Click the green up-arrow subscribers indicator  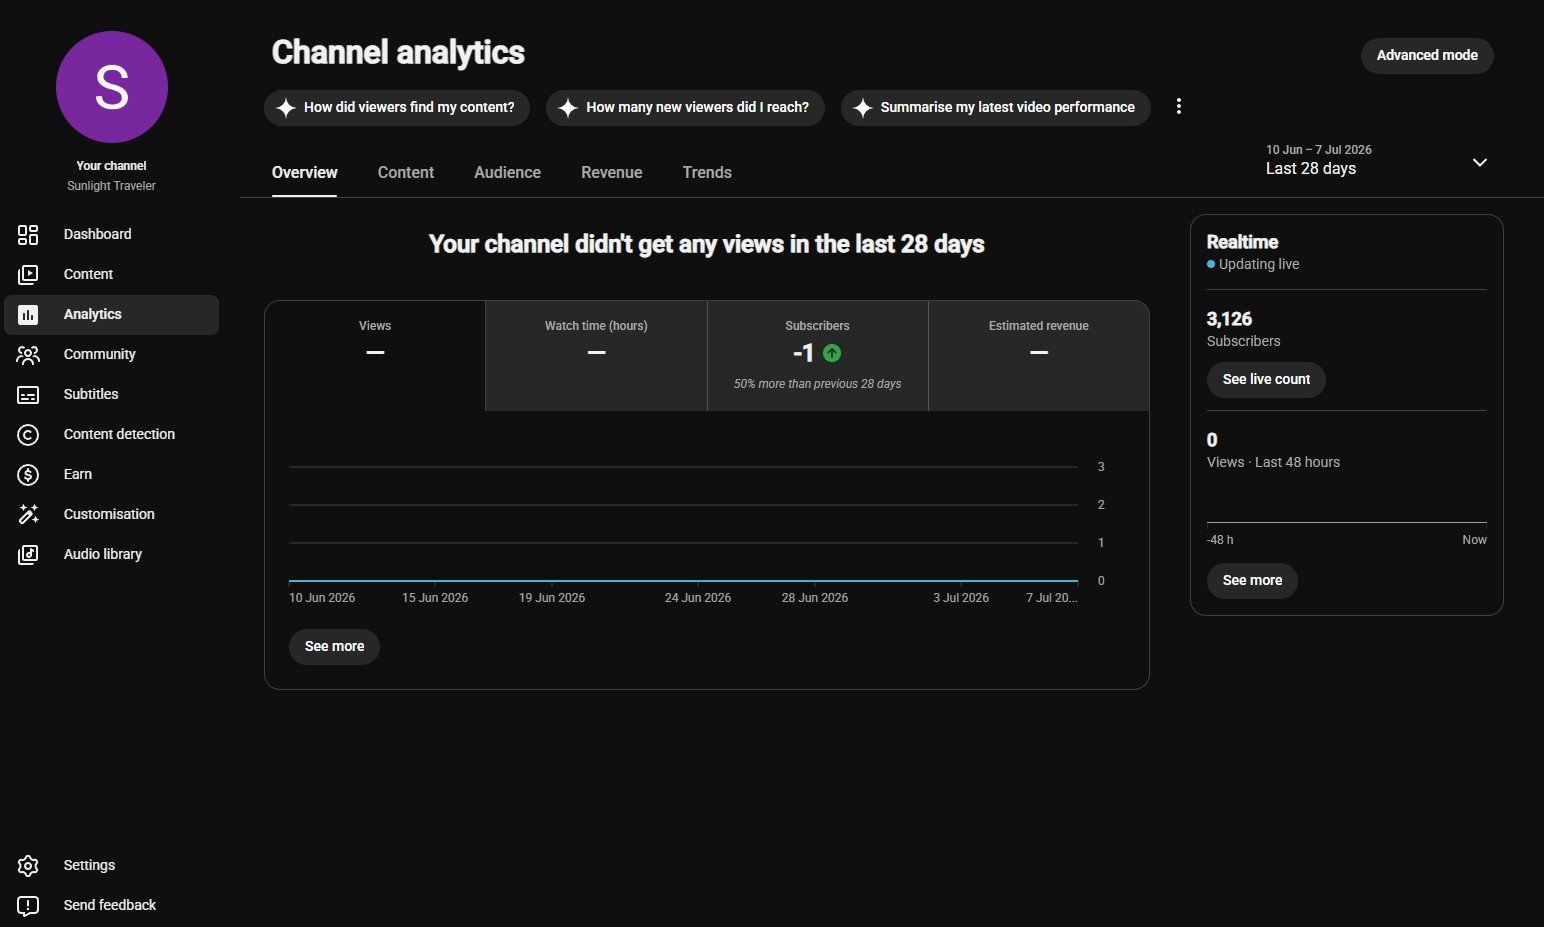[x=832, y=353]
